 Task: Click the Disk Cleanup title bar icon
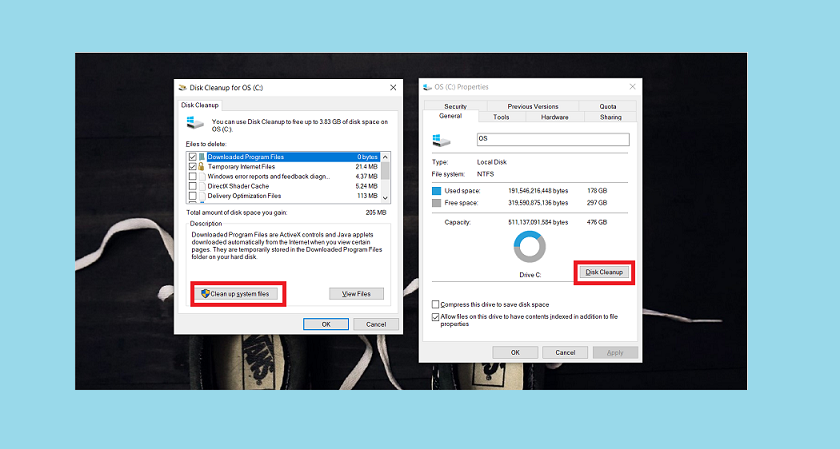point(182,87)
